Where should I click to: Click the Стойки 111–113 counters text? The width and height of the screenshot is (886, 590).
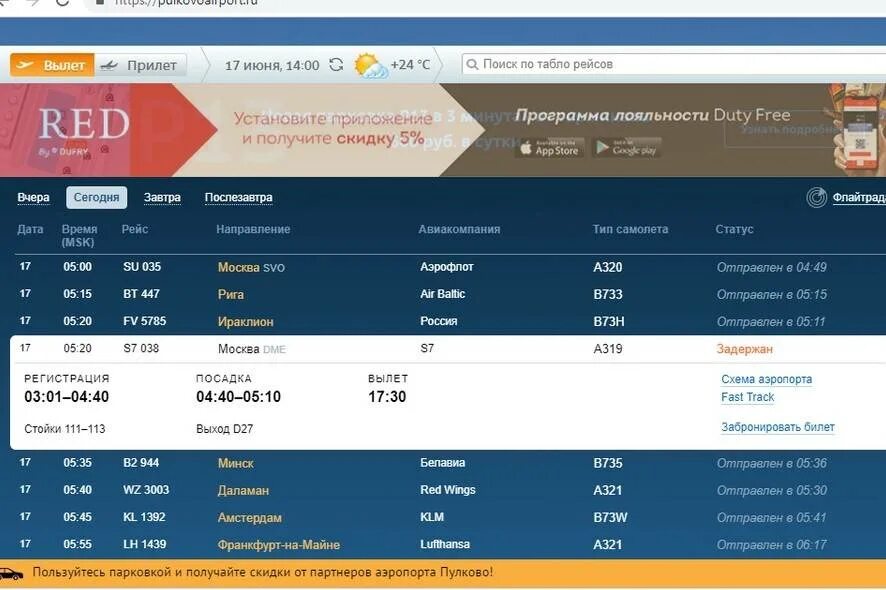pyautogui.click(x=64, y=430)
